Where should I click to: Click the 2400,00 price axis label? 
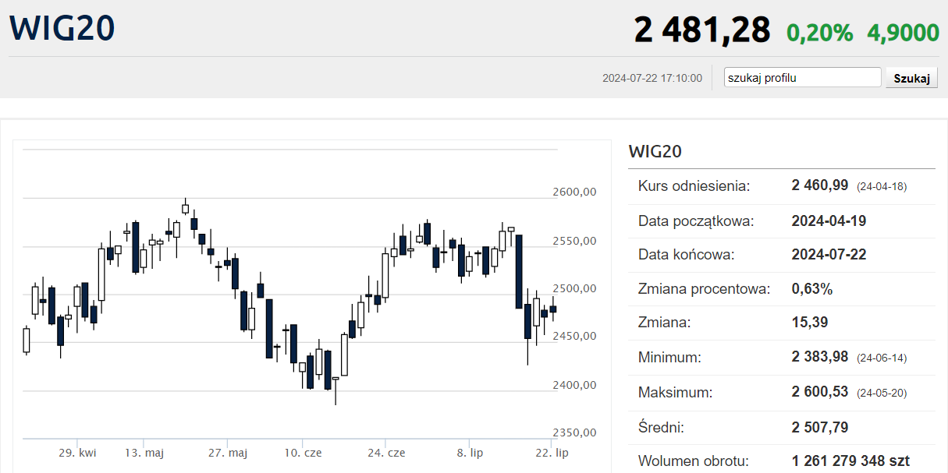(574, 385)
